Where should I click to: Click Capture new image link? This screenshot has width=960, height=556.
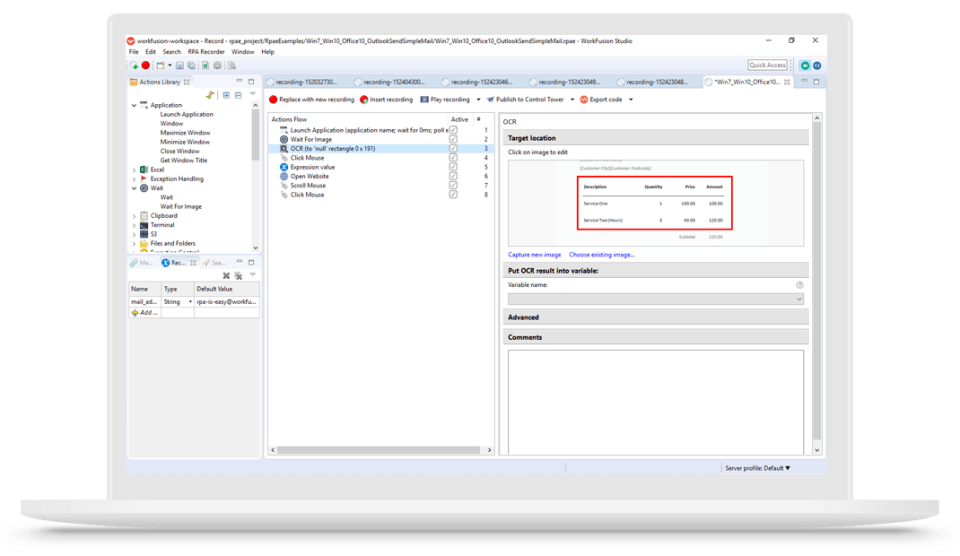(x=534, y=255)
